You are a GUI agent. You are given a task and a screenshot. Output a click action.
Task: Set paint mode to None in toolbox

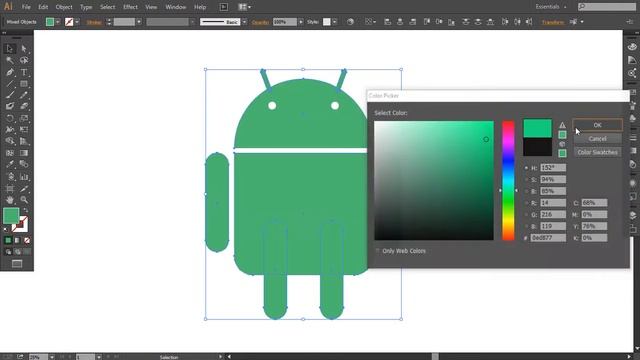pyautogui.click(x=27, y=240)
